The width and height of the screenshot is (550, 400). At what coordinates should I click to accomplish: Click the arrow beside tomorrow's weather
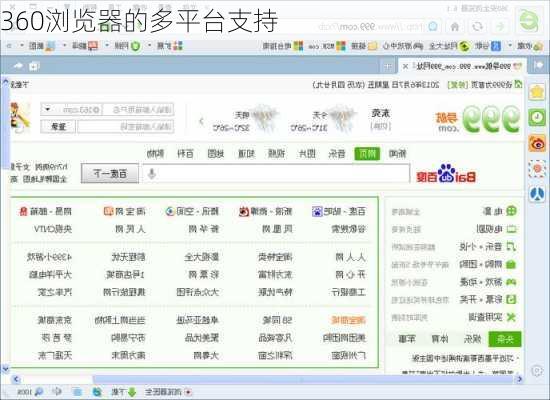(x=201, y=121)
